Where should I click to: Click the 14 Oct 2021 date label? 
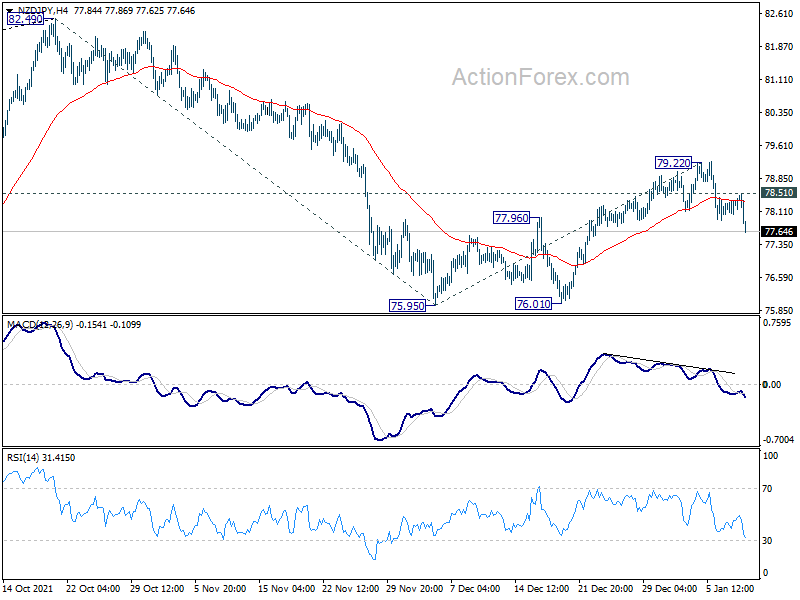coord(28,588)
